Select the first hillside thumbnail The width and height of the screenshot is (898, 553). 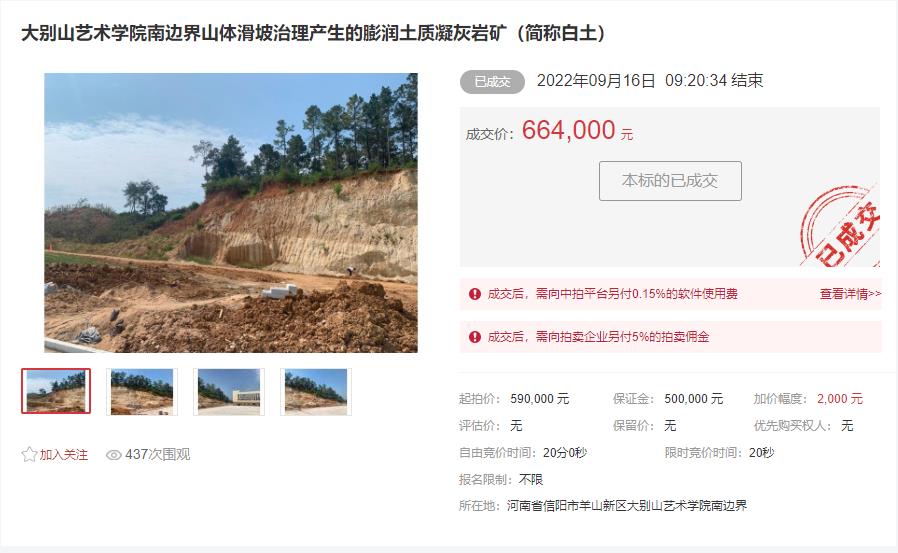click(x=56, y=391)
